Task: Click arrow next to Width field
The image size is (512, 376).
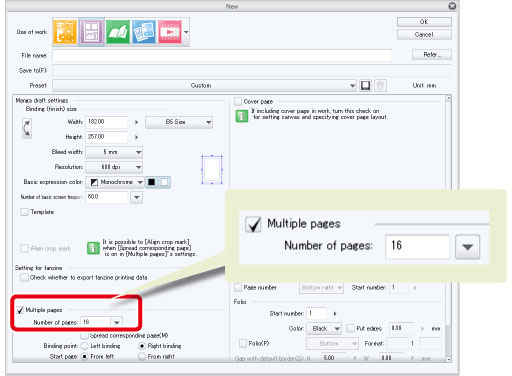Action: pyautogui.click(x=136, y=122)
